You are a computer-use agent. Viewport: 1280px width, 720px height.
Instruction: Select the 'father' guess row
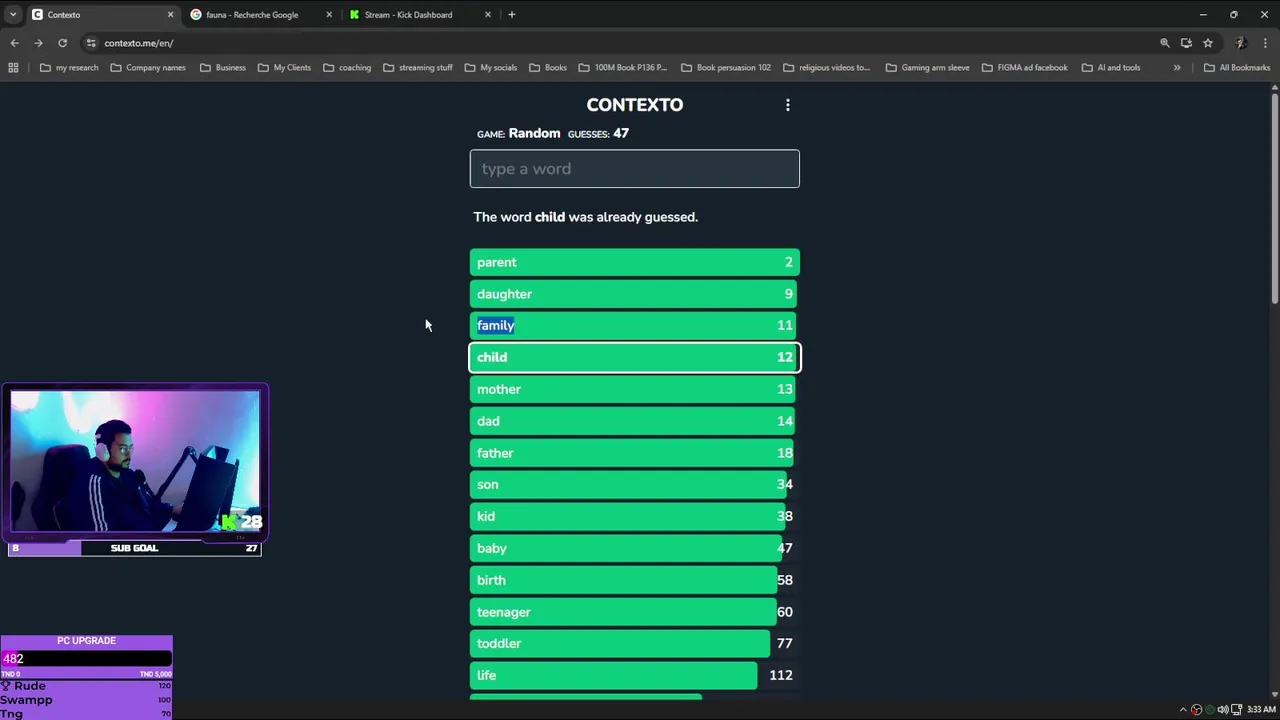[635, 453]
